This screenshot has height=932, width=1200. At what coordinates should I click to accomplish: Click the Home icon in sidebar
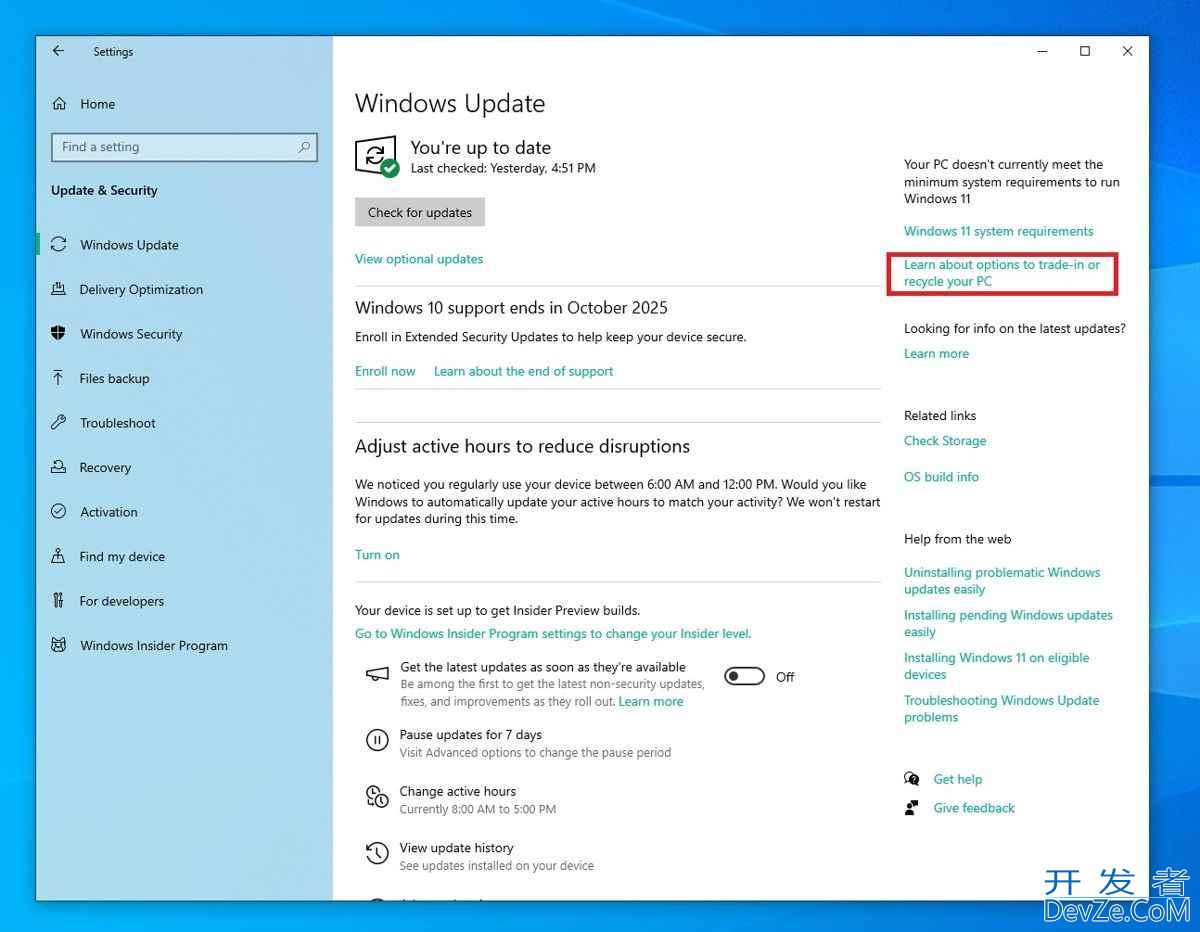tap(59, 104)
